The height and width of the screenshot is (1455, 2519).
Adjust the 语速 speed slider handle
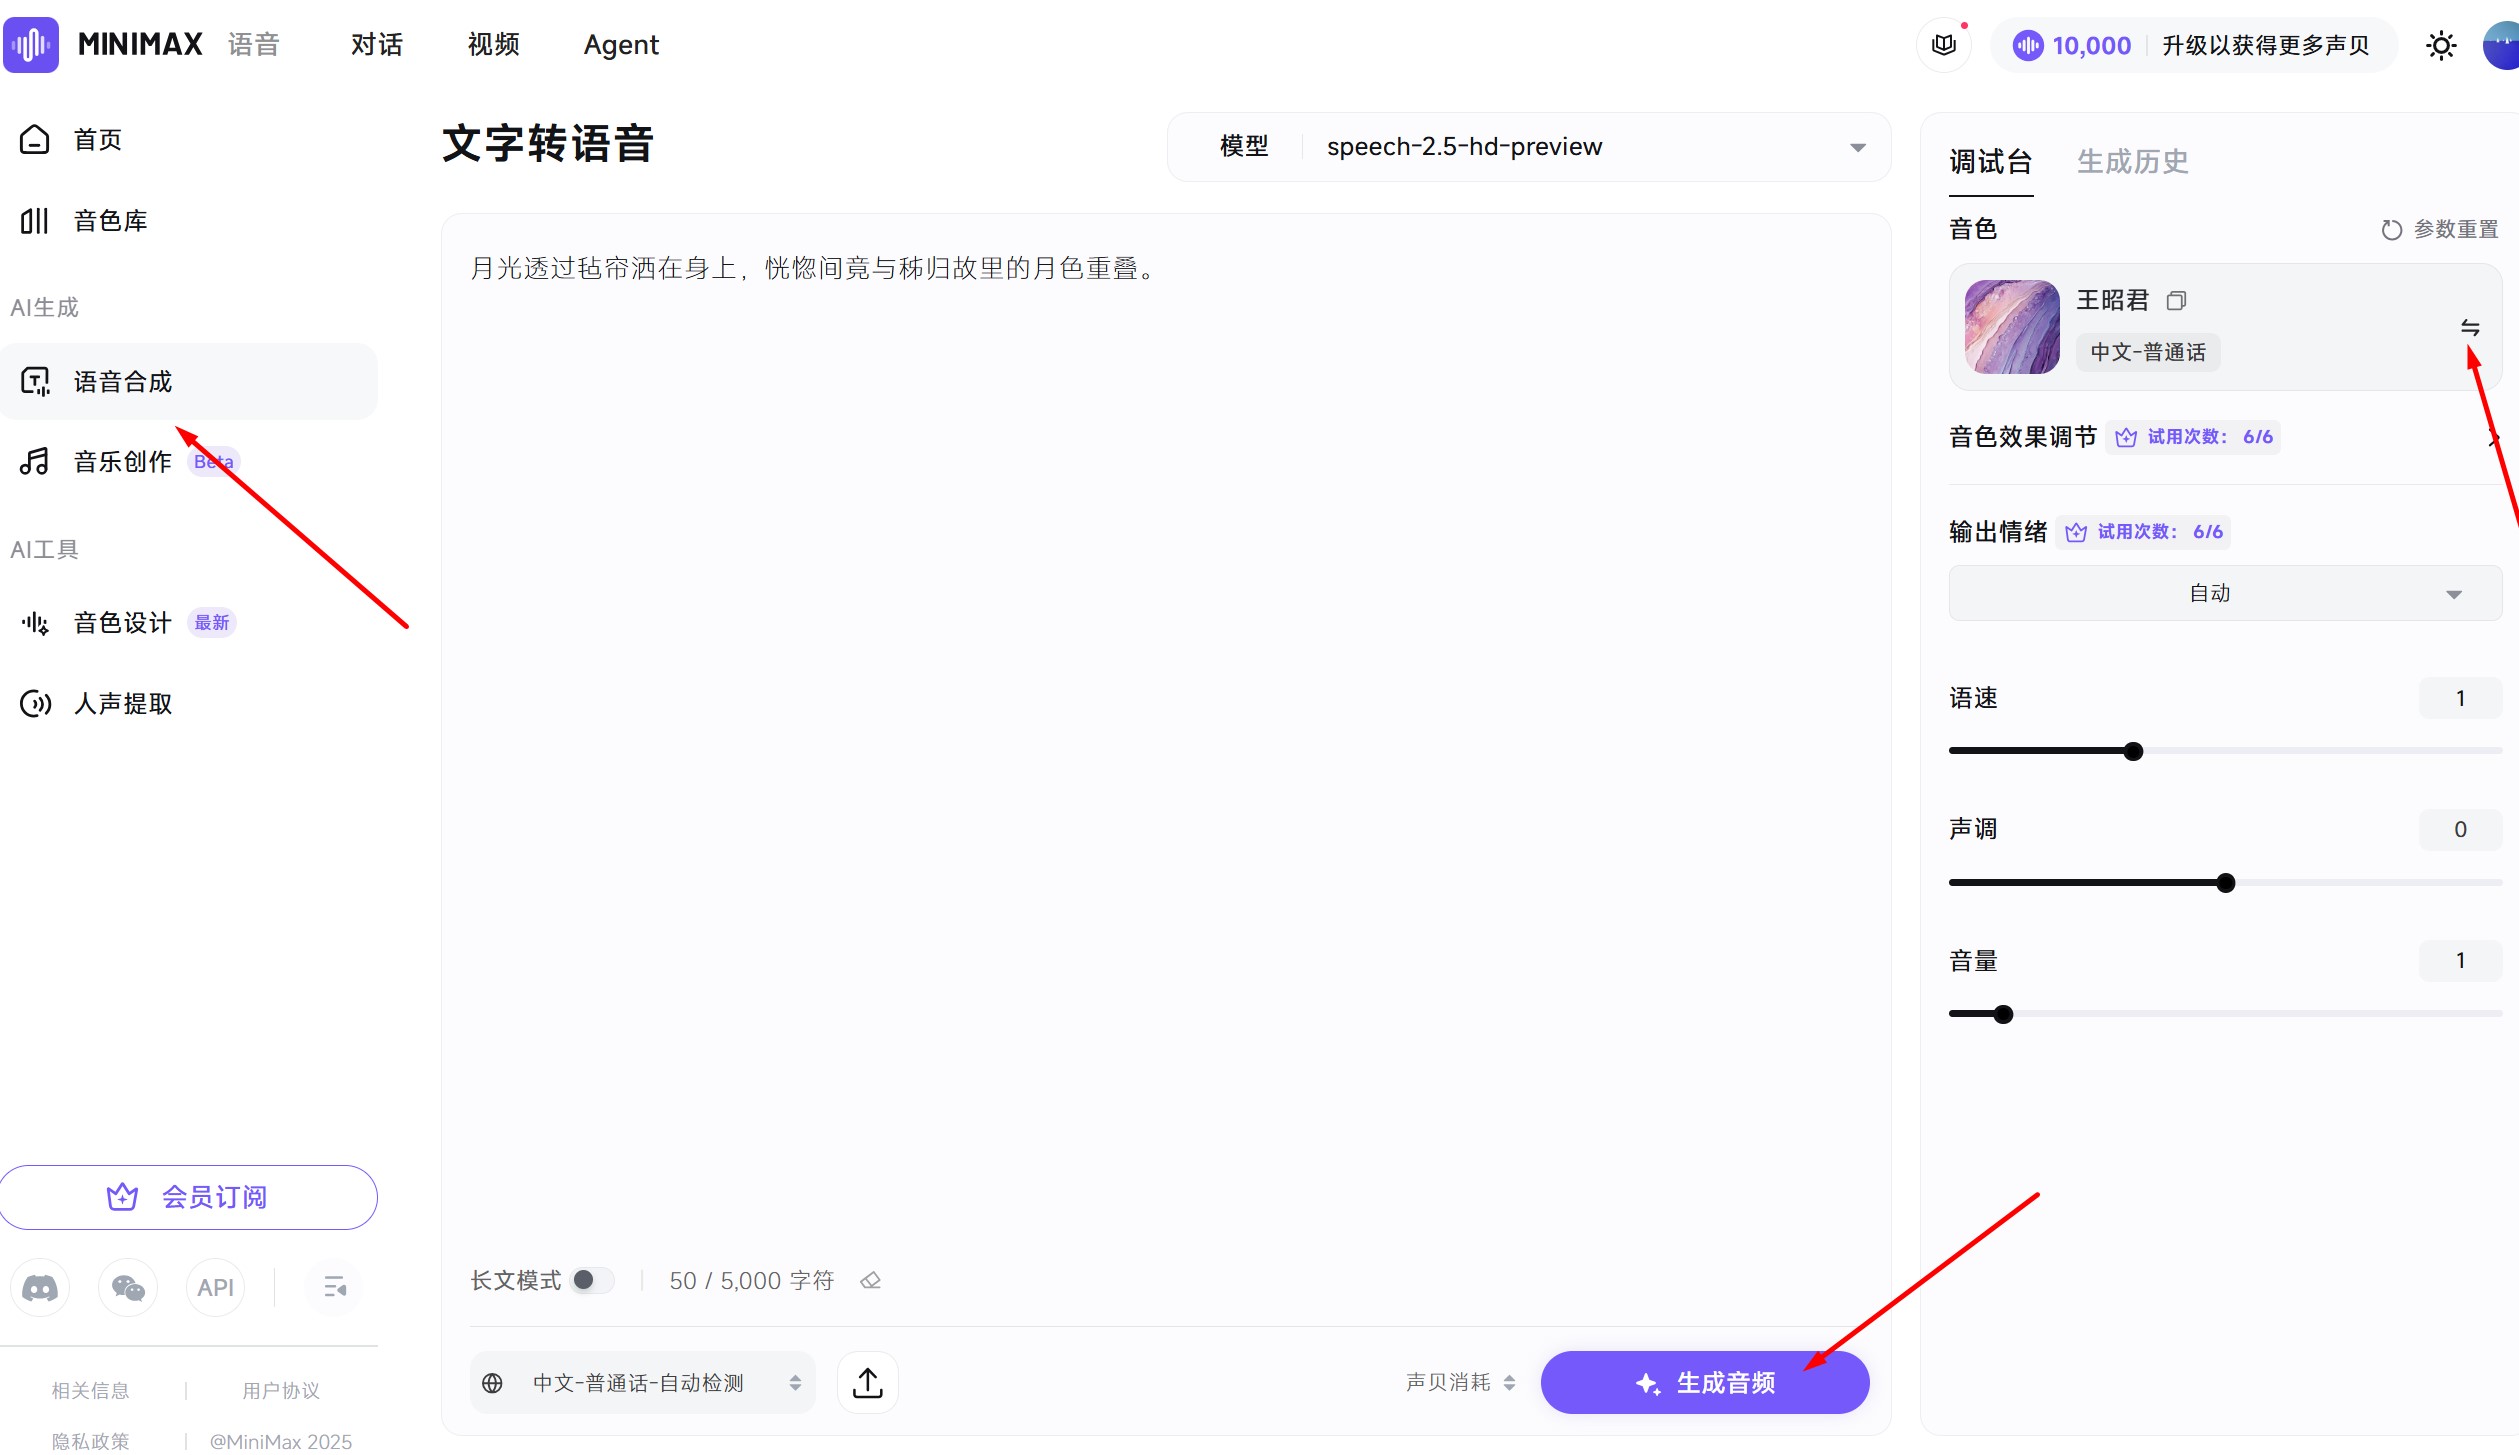coord(2133,751)
